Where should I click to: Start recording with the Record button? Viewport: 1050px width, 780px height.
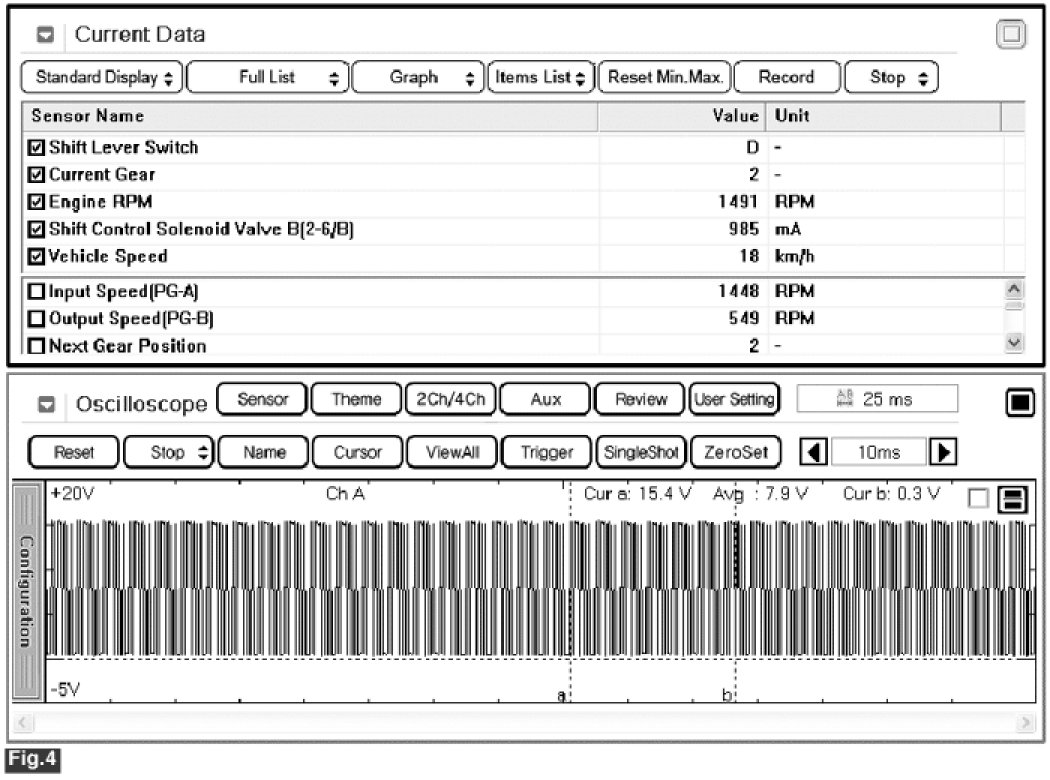tap(786, 77)
